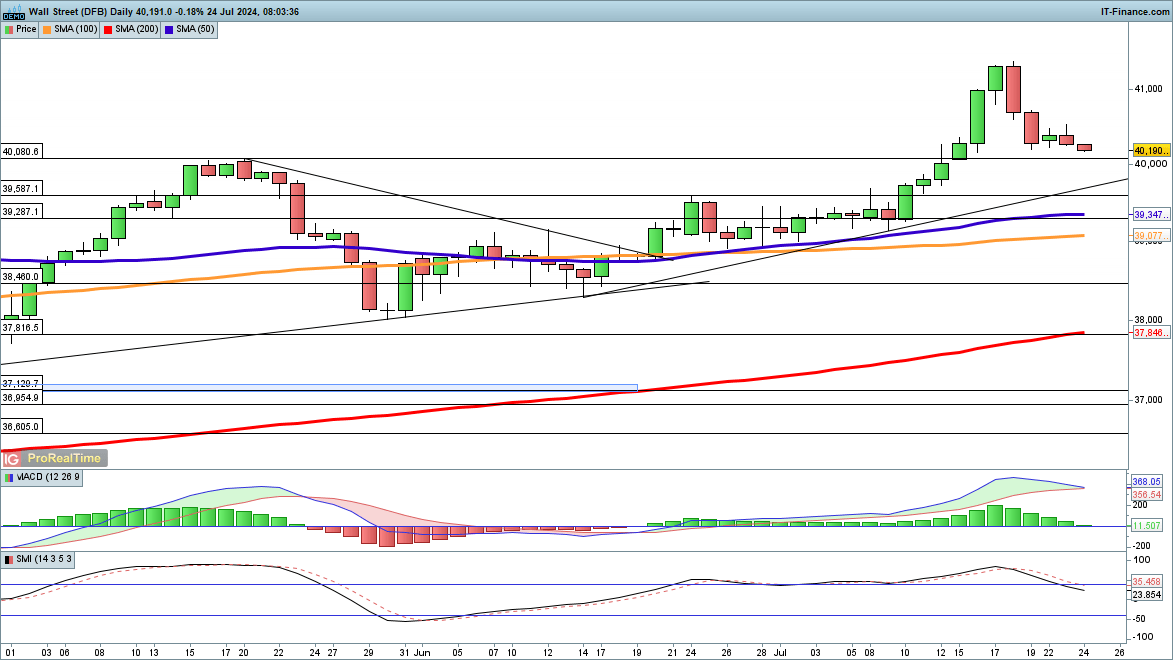Select the 40,080.6 horizontal level label
This screenshot has height=660, width=1173.
coord(21,152)
